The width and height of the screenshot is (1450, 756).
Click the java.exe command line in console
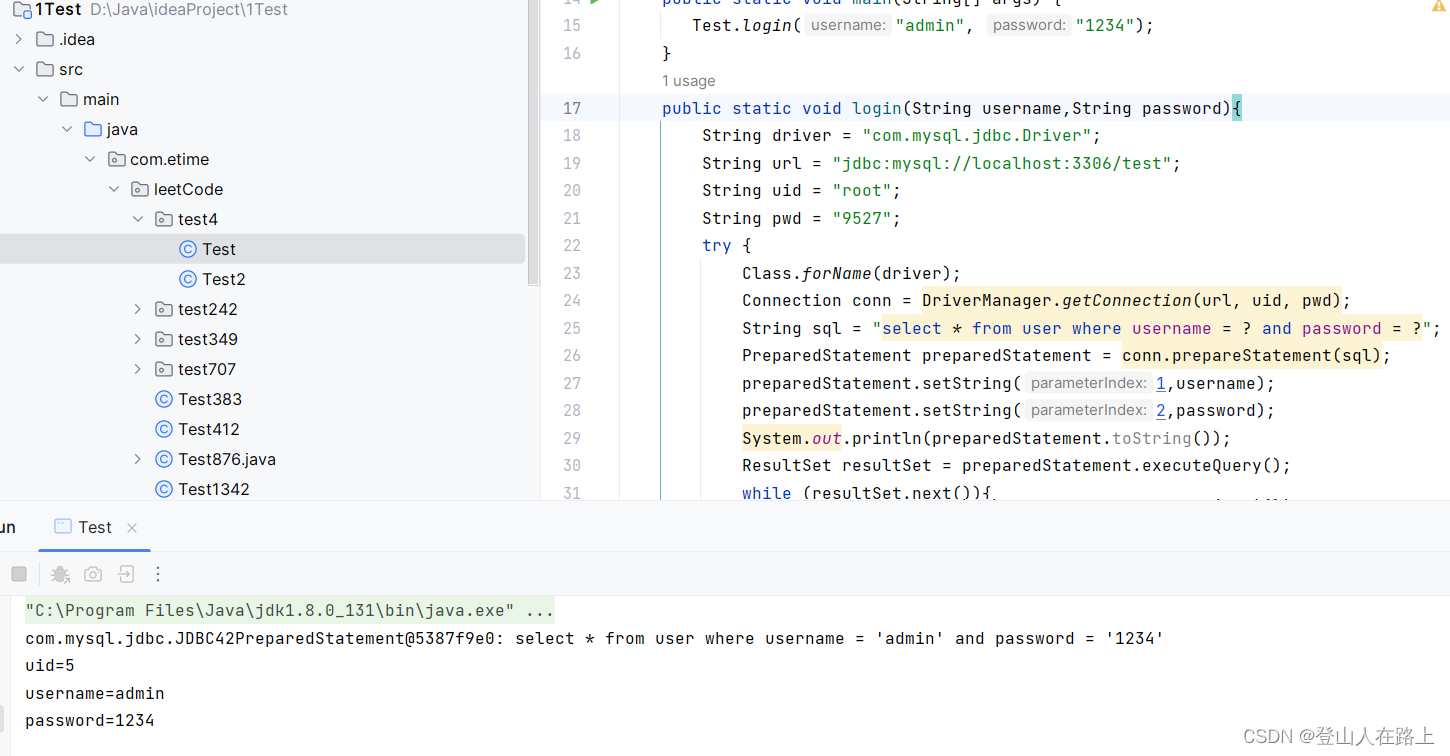coord(289,611)
